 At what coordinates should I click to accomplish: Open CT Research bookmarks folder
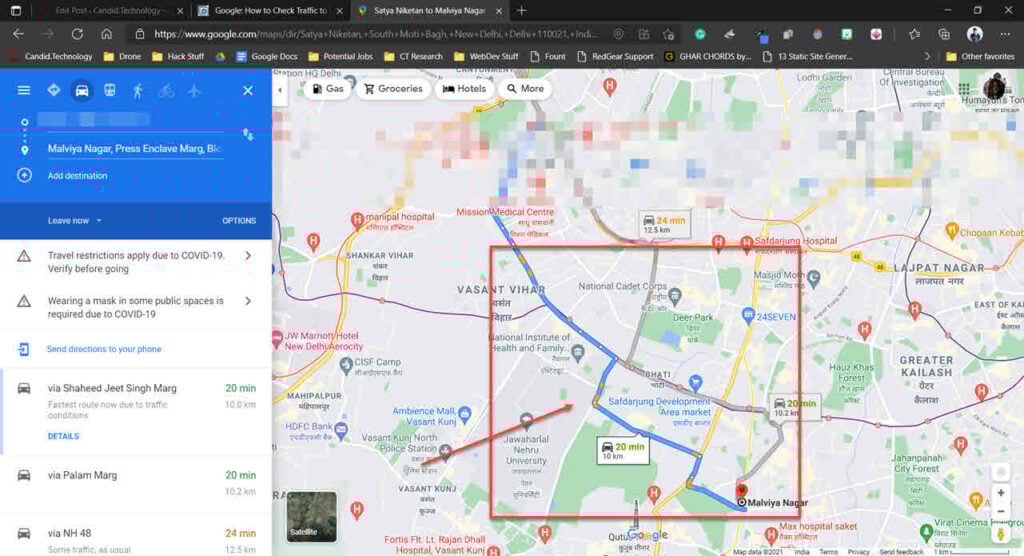(x=413, y=57)
